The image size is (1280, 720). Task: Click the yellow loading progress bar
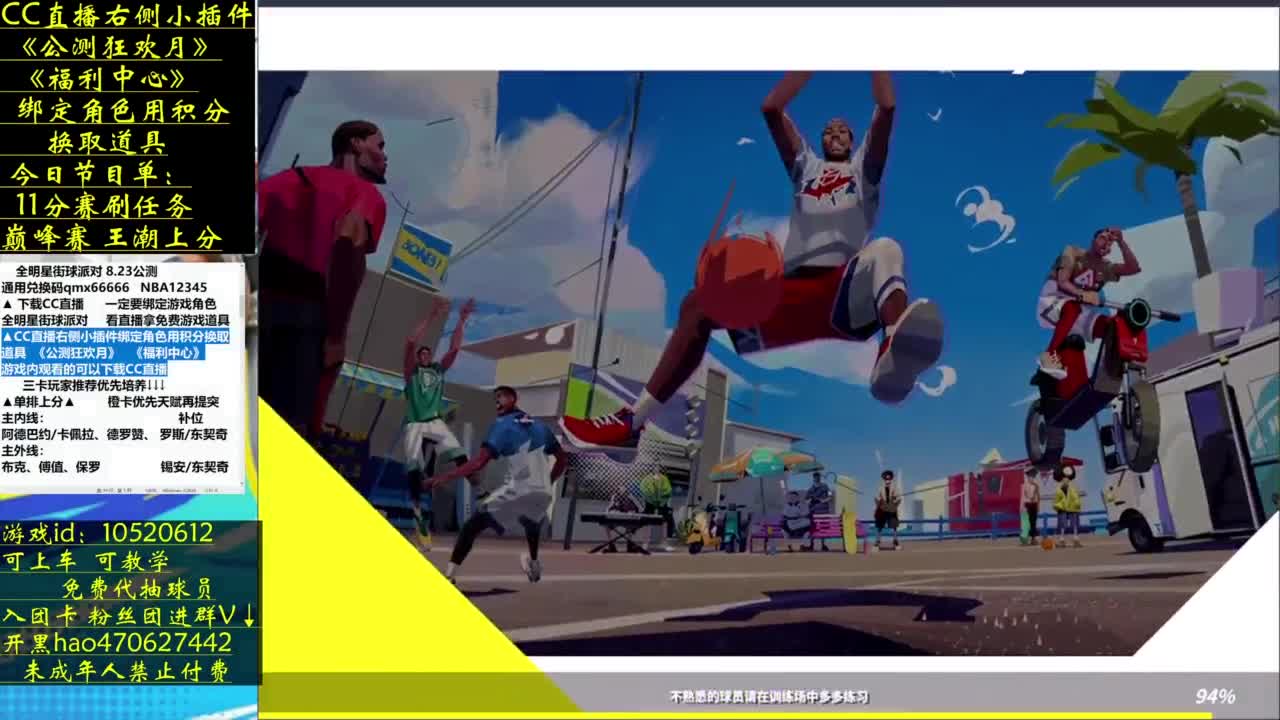click(x=735, y=716)
